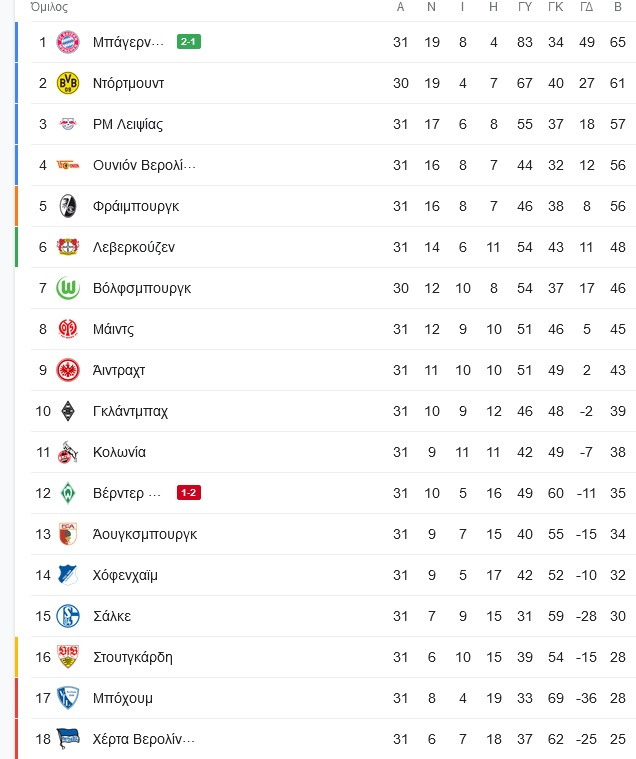Click the Bayern Munich club logo
The height and width of the screenshot is (759, 636).
(x=68, y=42)
